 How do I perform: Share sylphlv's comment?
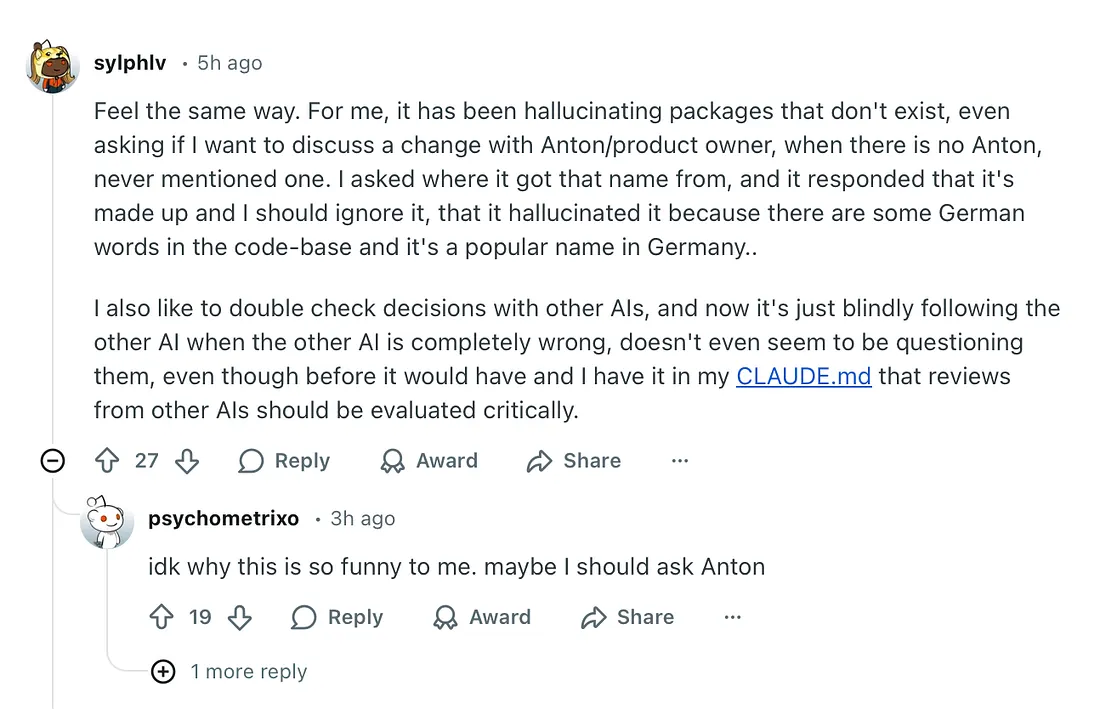(x=574, y=461)
